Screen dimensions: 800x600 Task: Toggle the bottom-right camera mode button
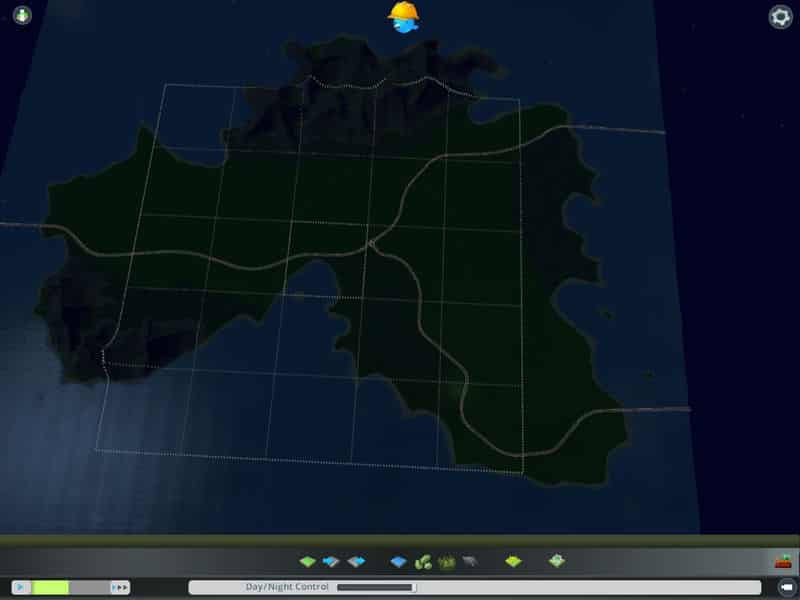pos(786,587)
